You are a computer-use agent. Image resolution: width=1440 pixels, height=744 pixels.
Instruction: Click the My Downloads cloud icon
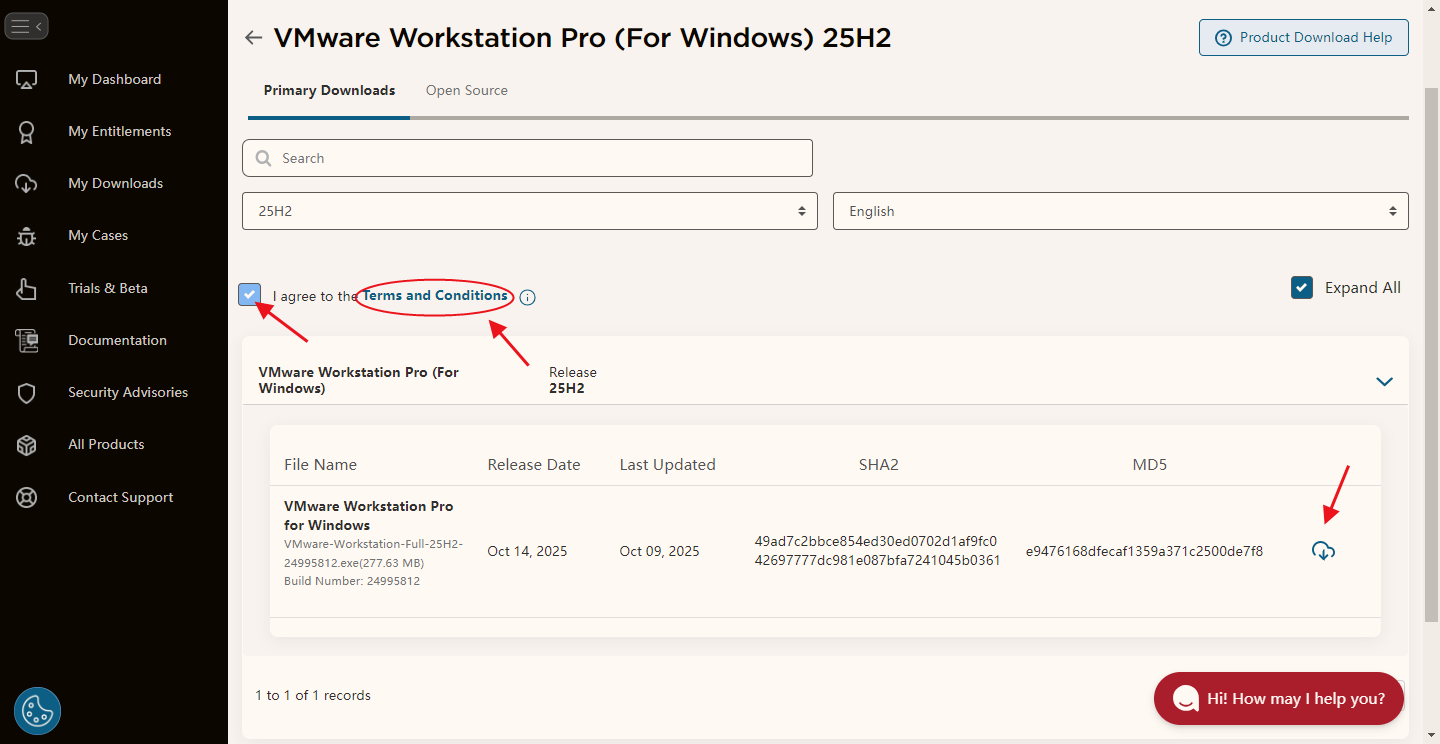[27, 184]
